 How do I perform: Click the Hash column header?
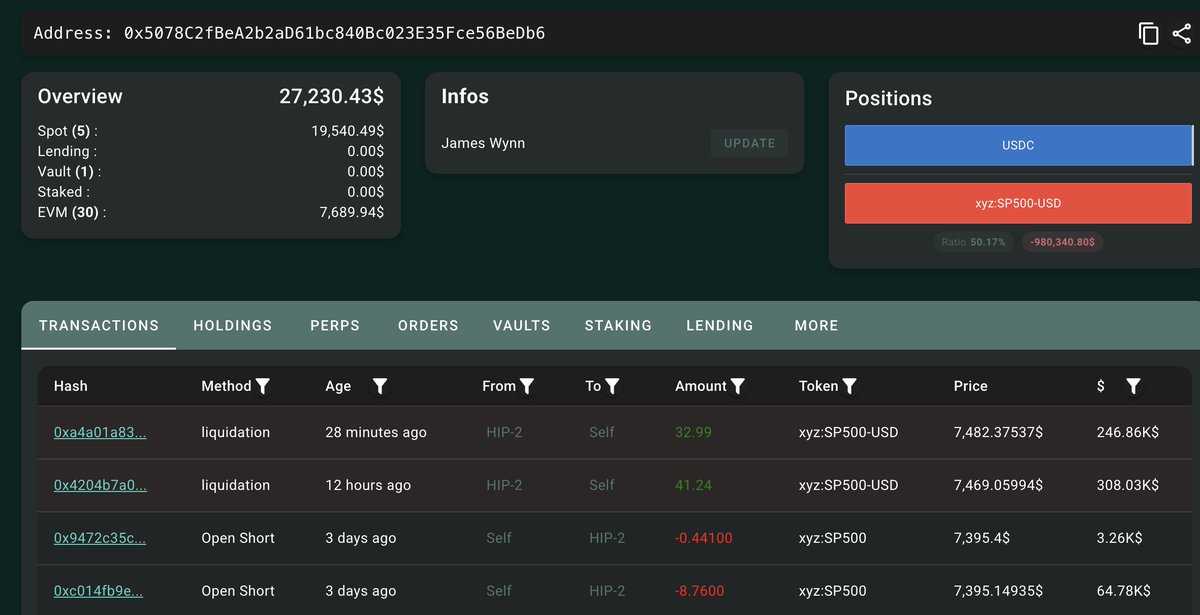[71, 386]
